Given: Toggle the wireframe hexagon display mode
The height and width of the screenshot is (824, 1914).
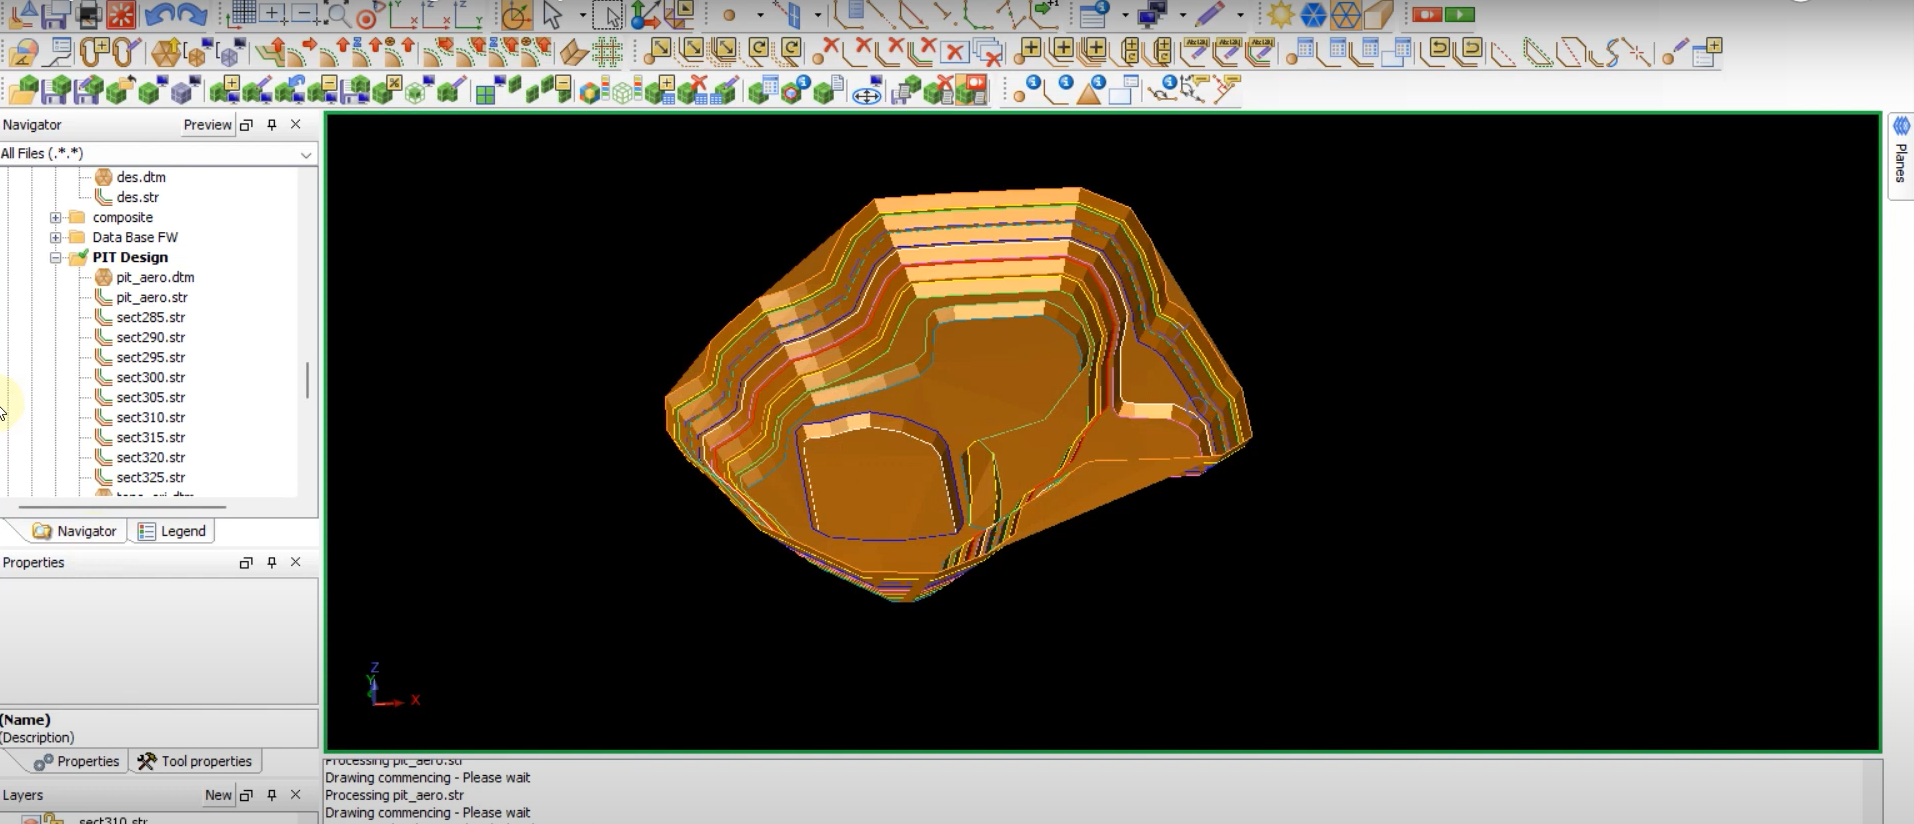Looking at the screenshot, I should point(1346,15).
